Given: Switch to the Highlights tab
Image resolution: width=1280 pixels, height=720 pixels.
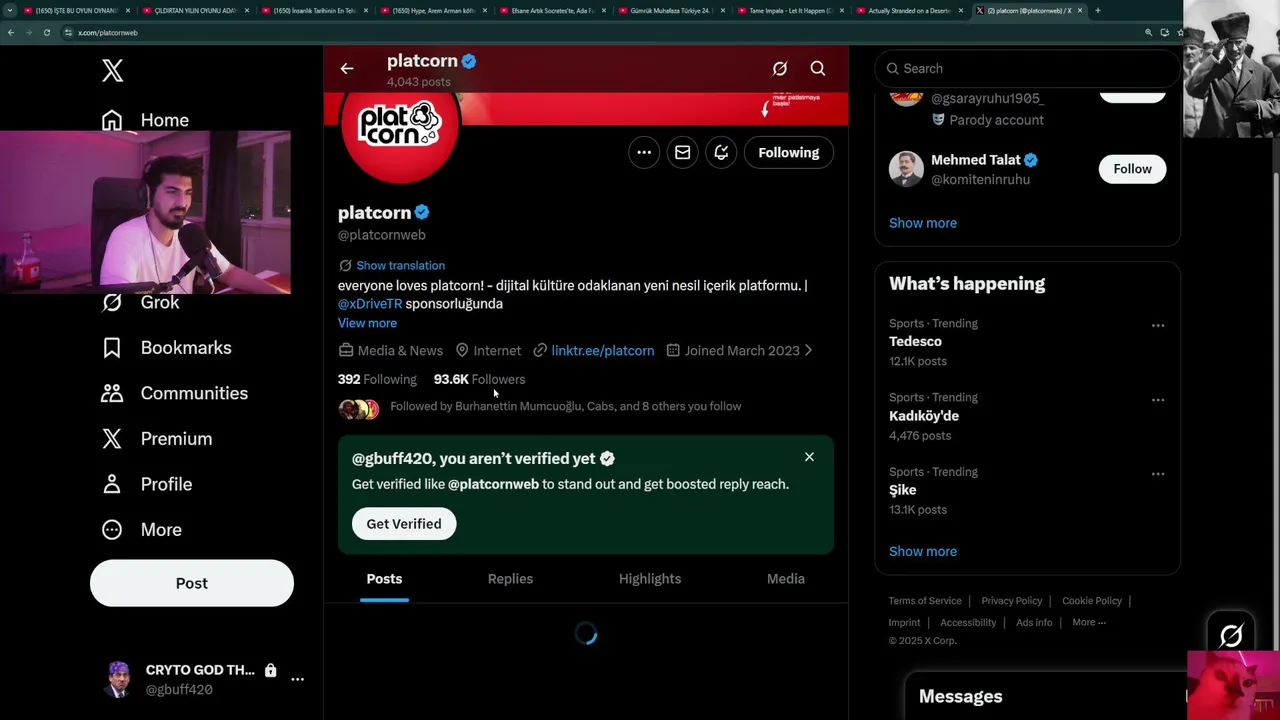Looking at the screenshot, I should point(650,579).
